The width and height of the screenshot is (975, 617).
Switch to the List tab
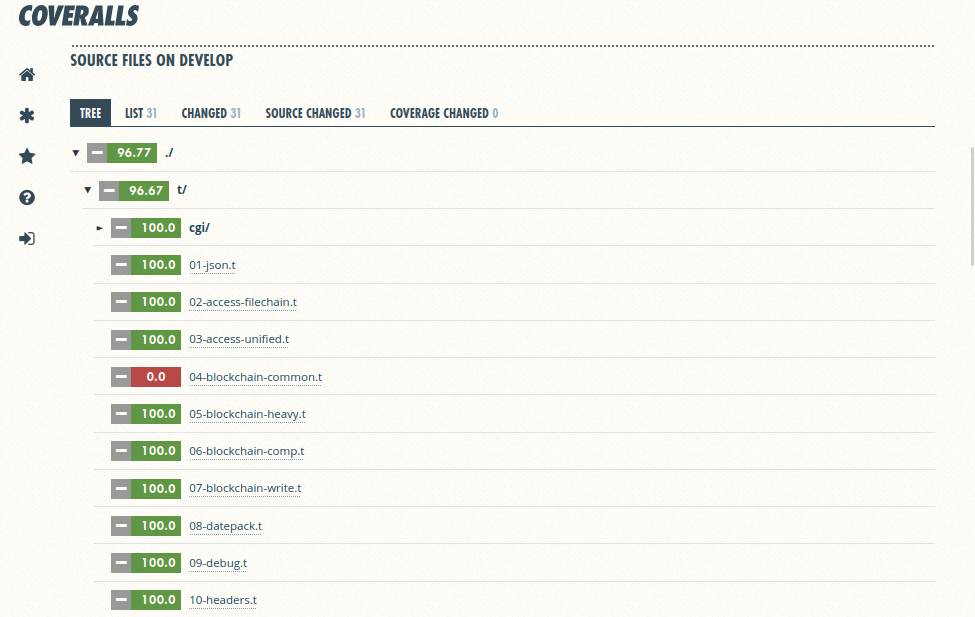coord(140,113)
